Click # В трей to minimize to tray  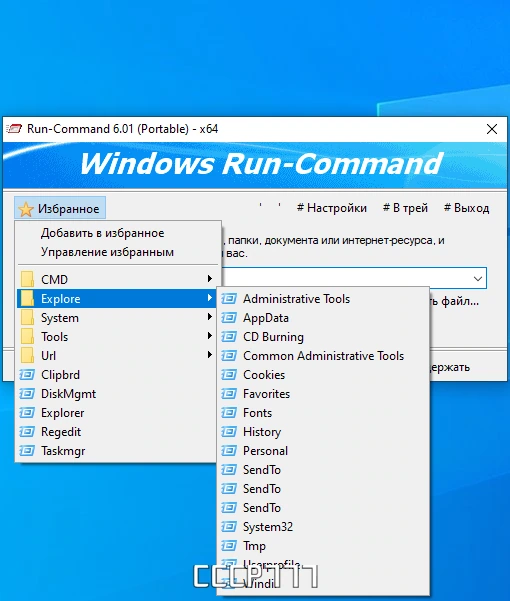point(405,208)
